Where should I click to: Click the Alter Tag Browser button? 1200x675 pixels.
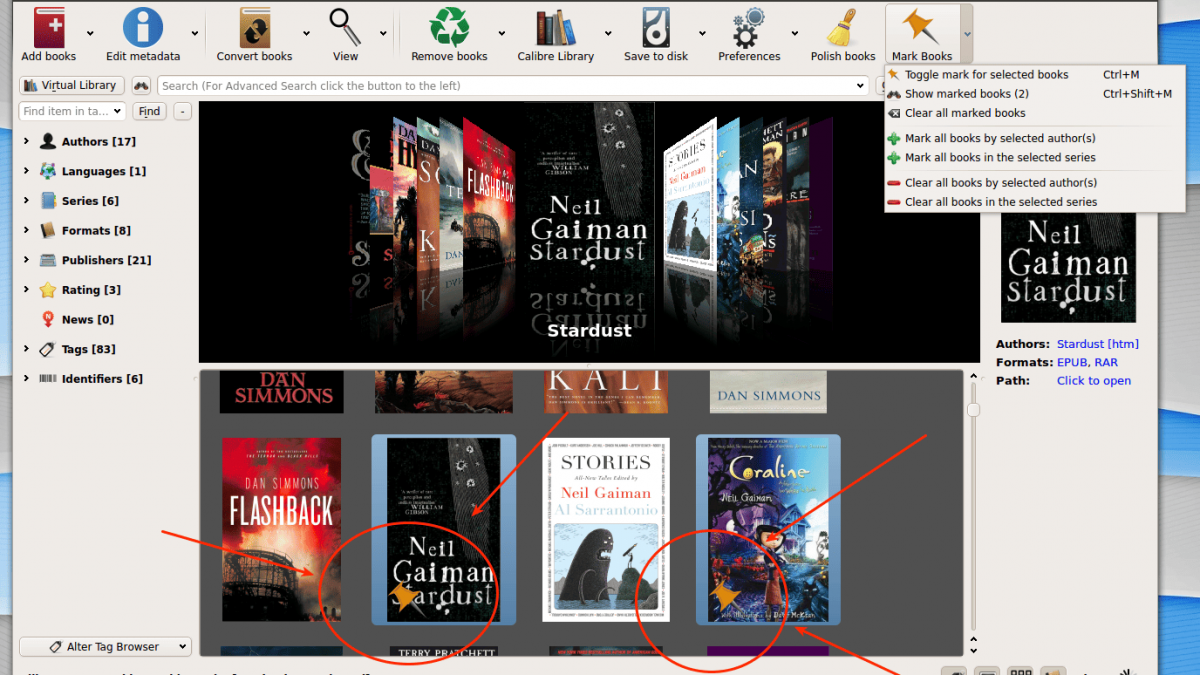pos(105,647)
